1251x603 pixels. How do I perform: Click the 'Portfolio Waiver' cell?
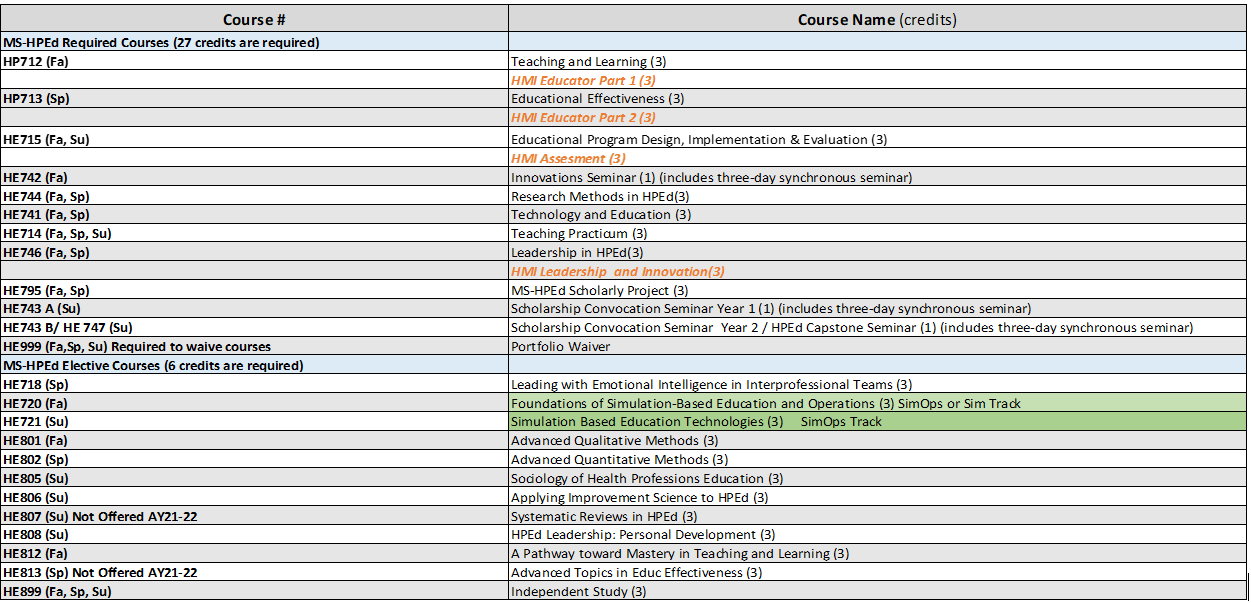(560, 347)
